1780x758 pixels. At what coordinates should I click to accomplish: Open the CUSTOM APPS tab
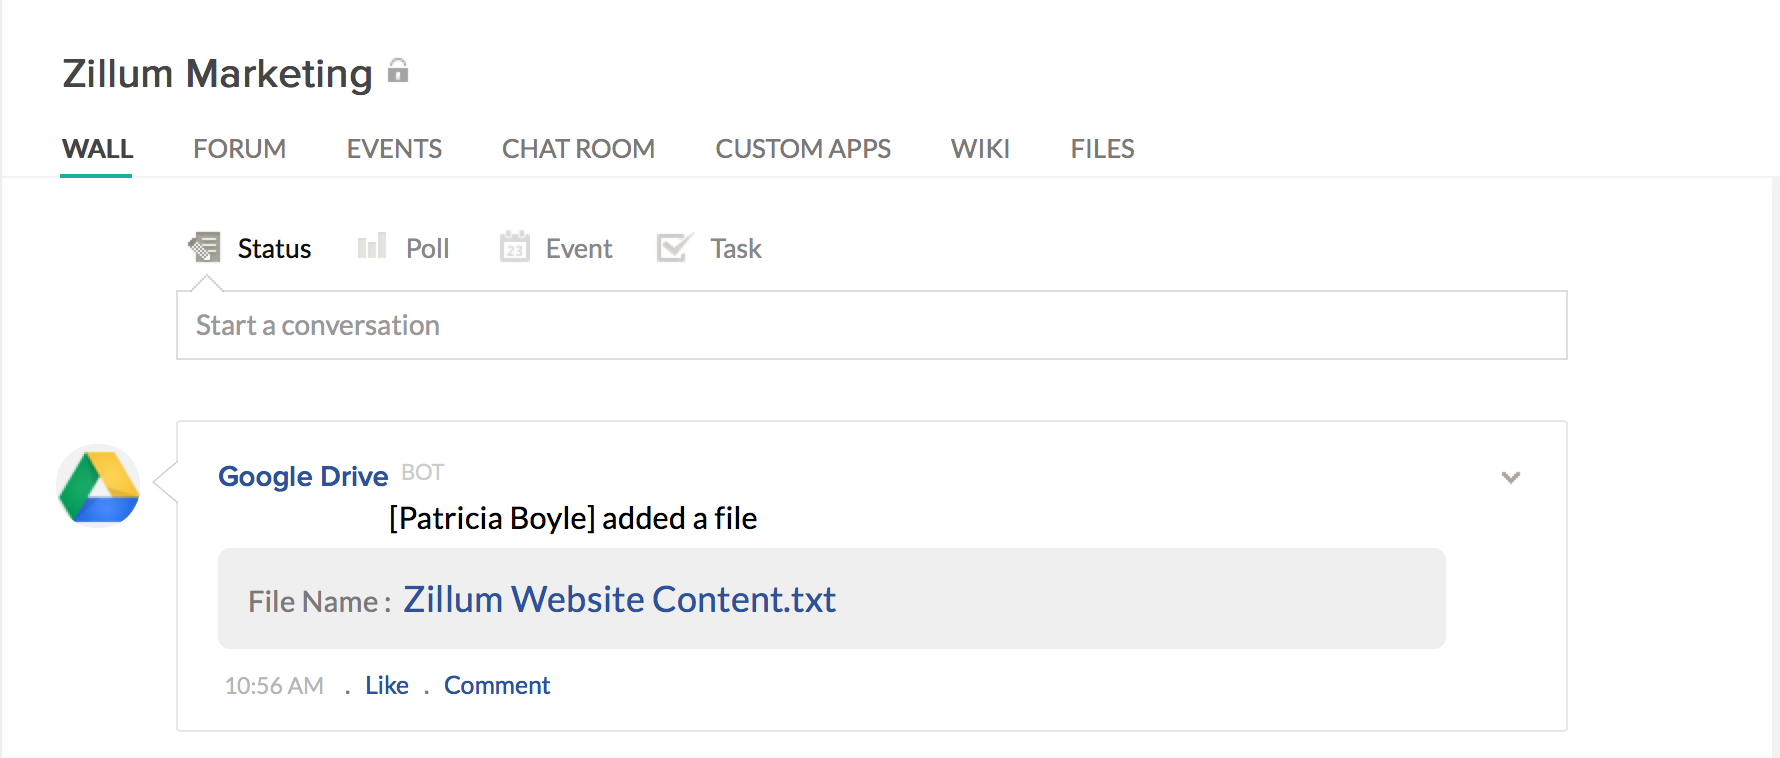pyautogui.click(x=803, y=149)
